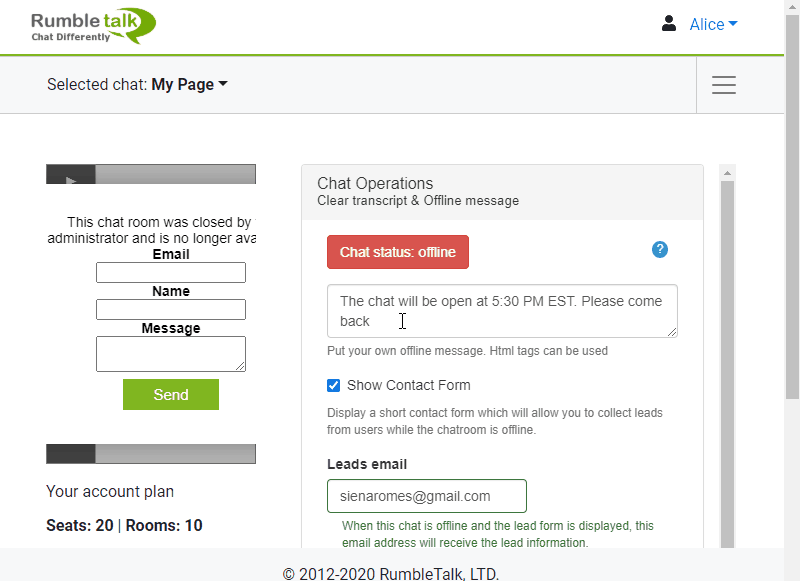The image size is (800, 581).
Task: Click the play arrow in chat preview header
Action: pos(71,180)
